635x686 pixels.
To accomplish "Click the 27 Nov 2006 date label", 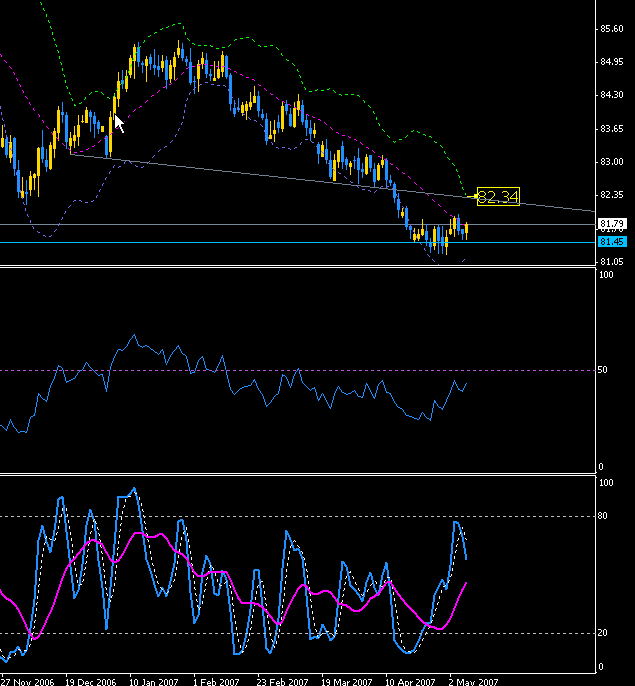I will [27, 682].
